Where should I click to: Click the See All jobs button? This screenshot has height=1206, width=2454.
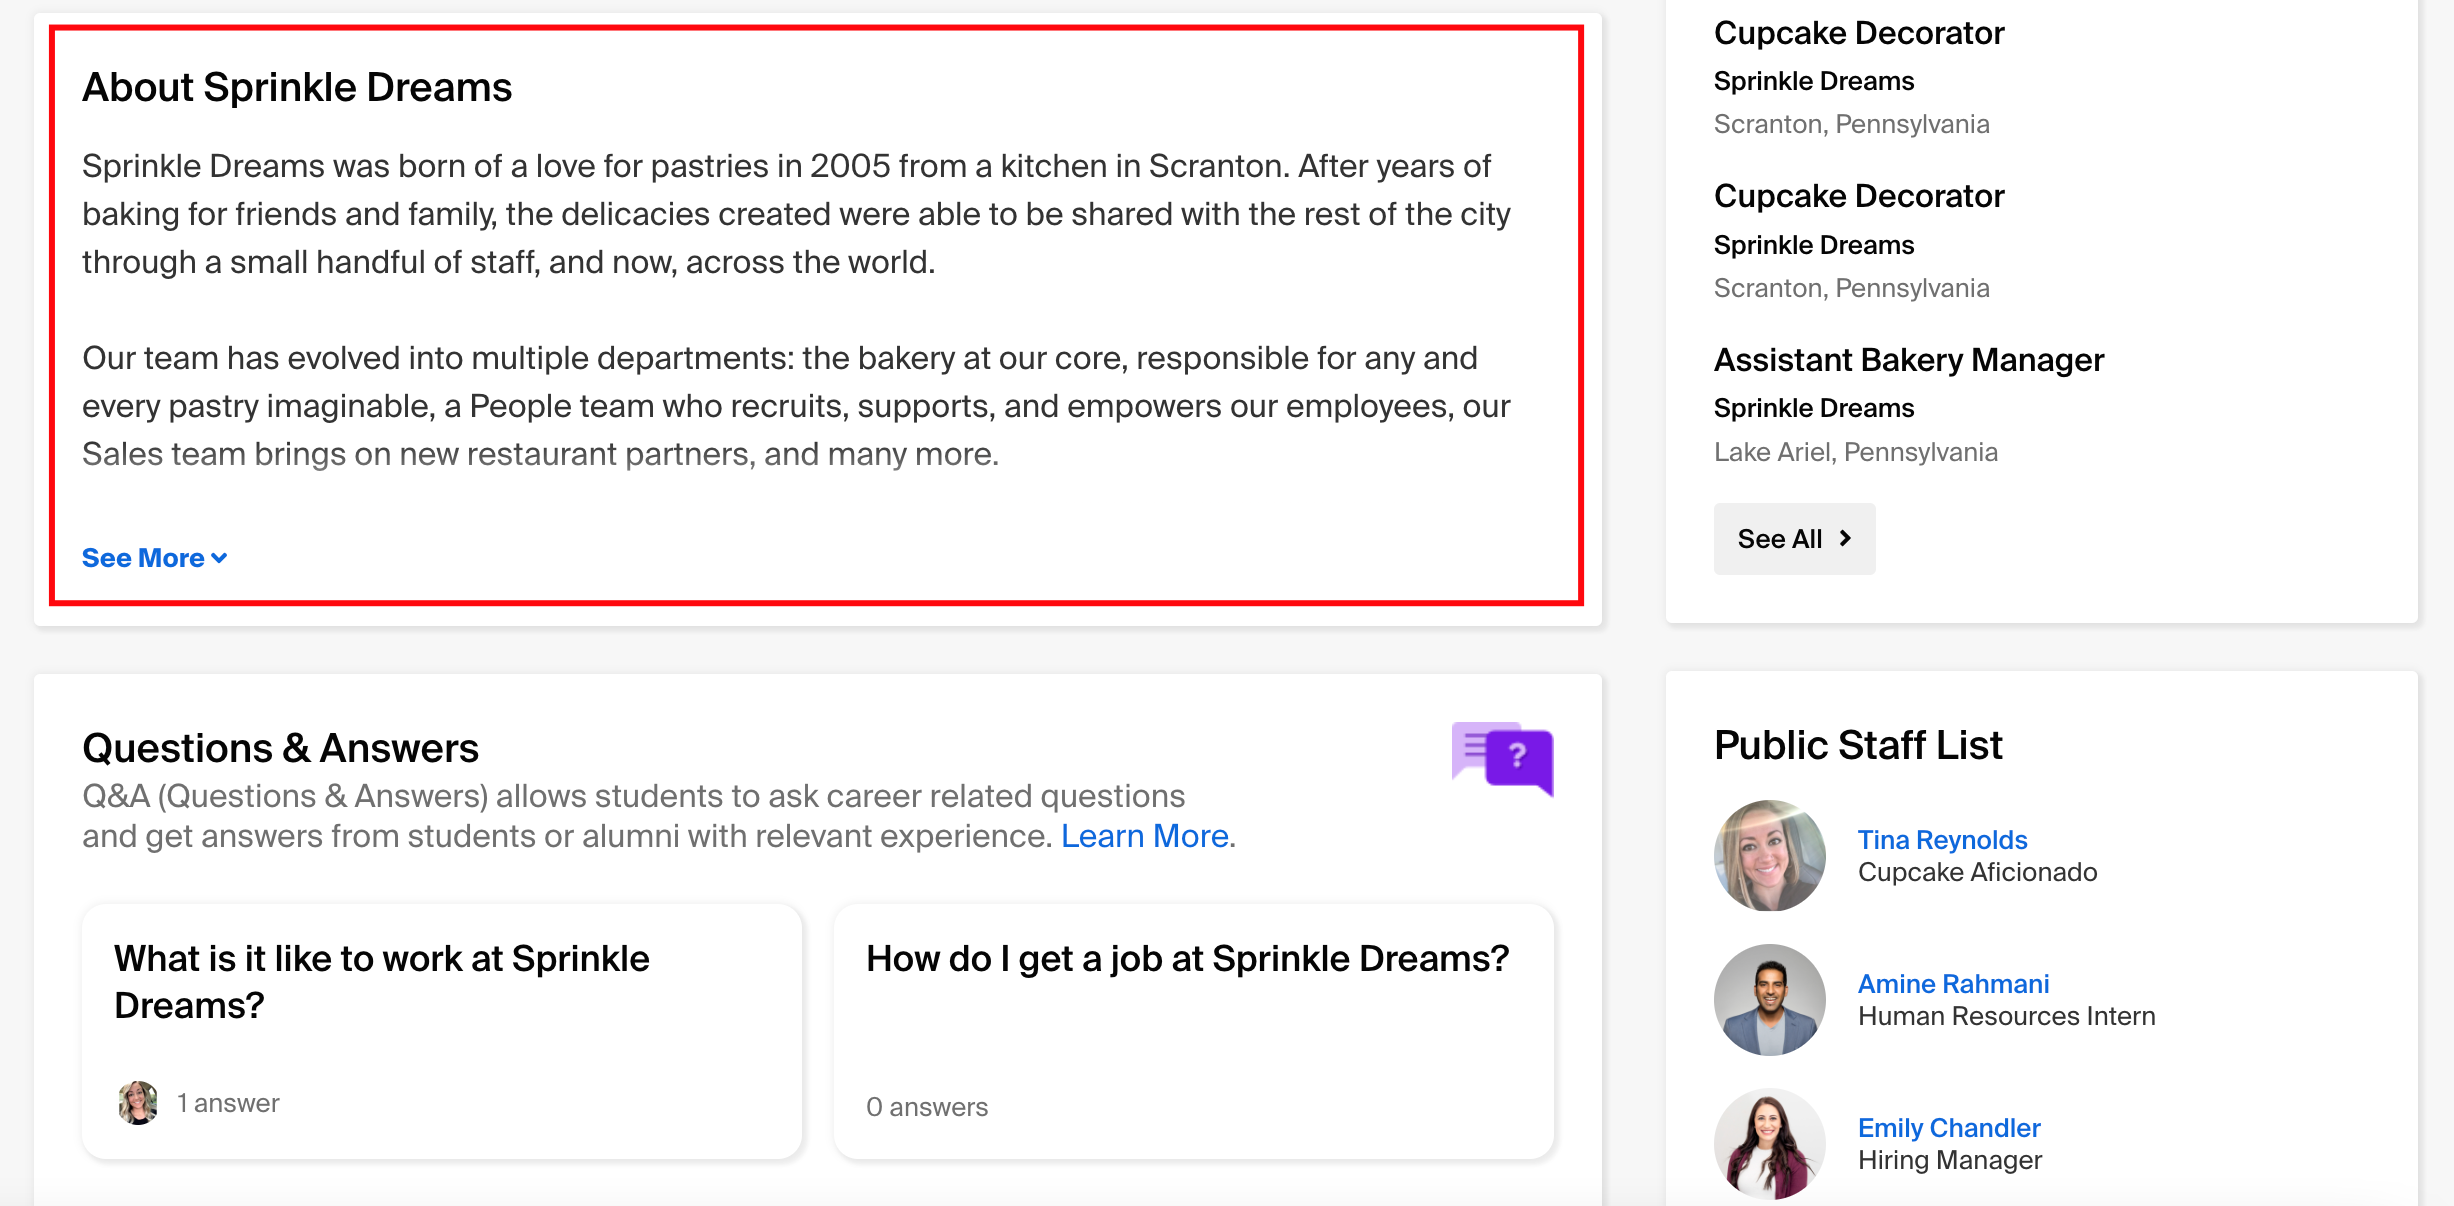tap(1794, 538)
